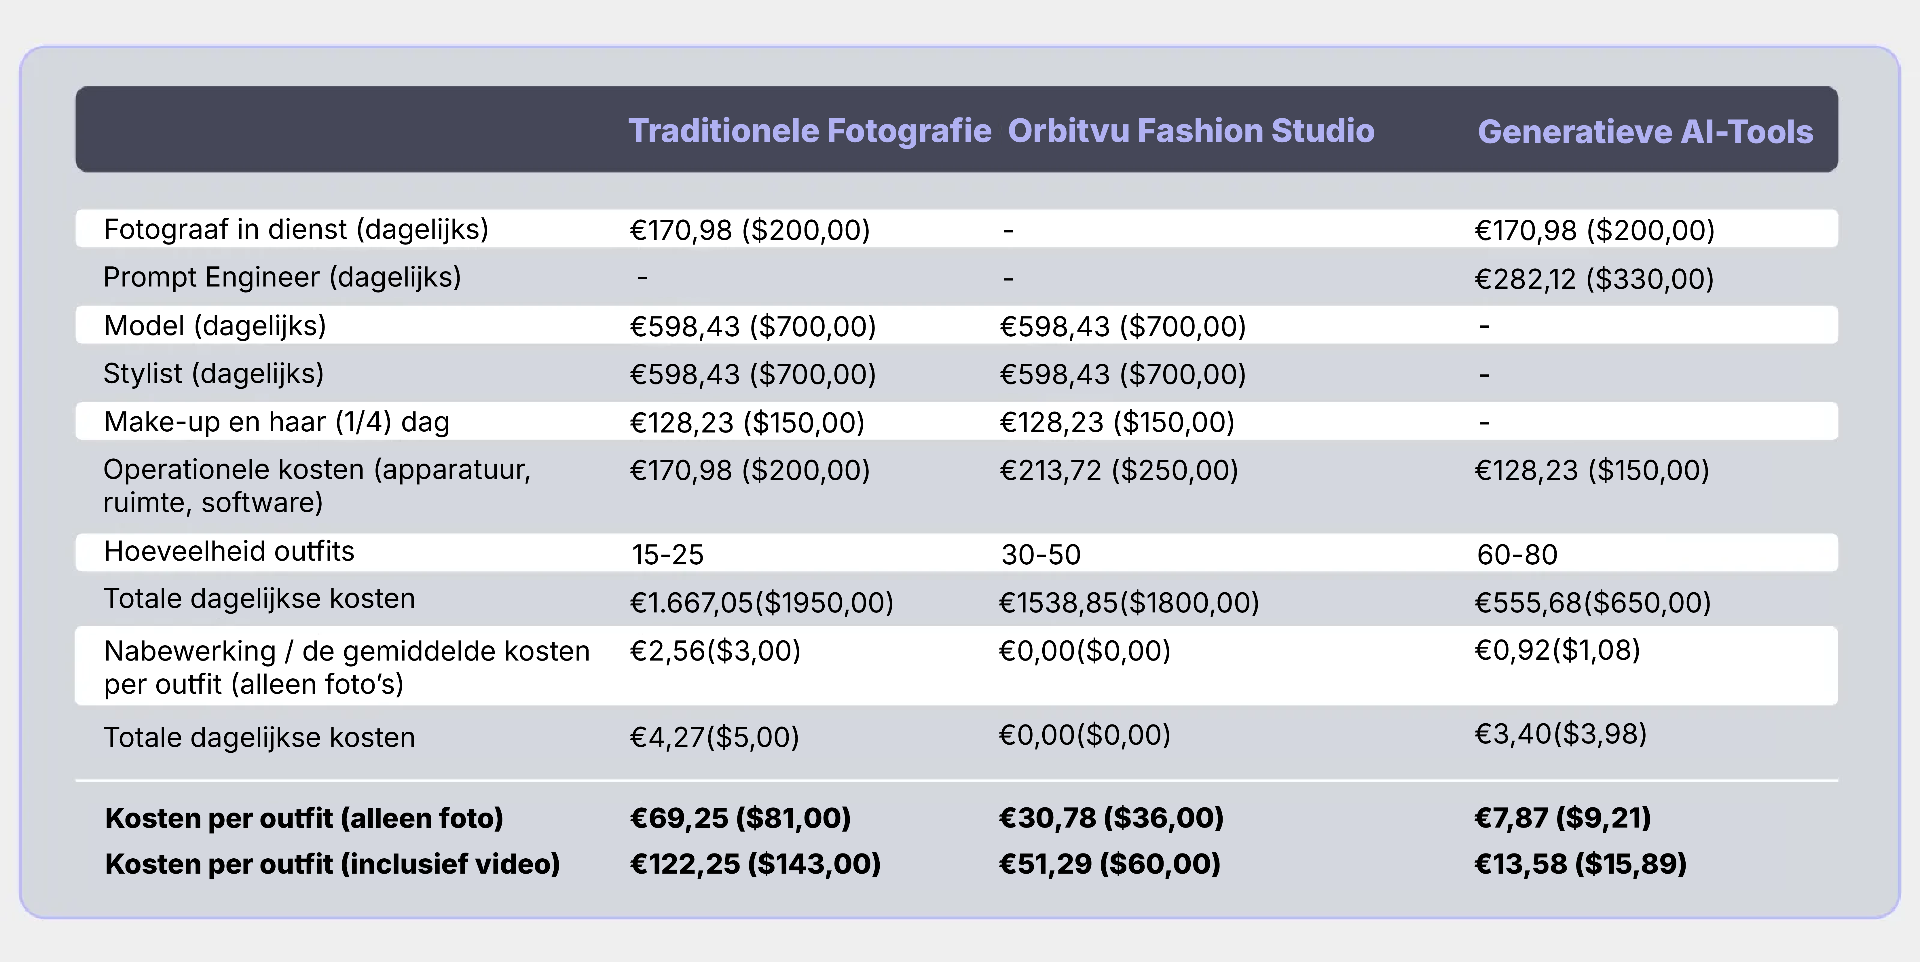Select the €555,68 total daily cost cell

[1593, 603]
